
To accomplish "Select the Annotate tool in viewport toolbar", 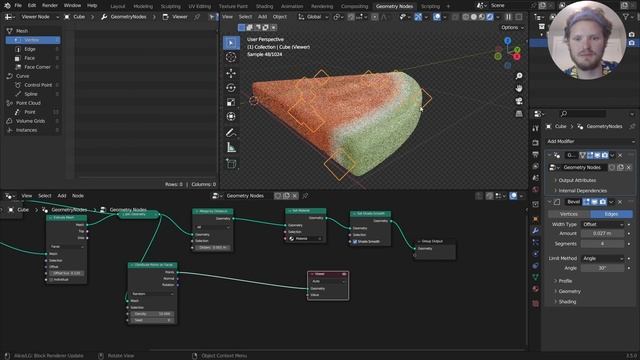I will (231, 133).
